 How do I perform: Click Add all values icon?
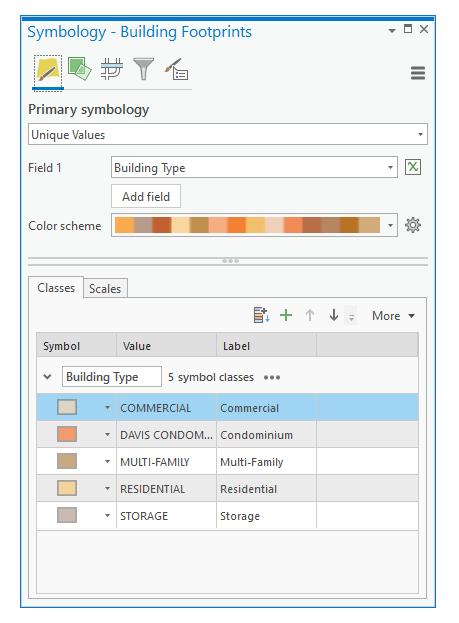(261, 315)
